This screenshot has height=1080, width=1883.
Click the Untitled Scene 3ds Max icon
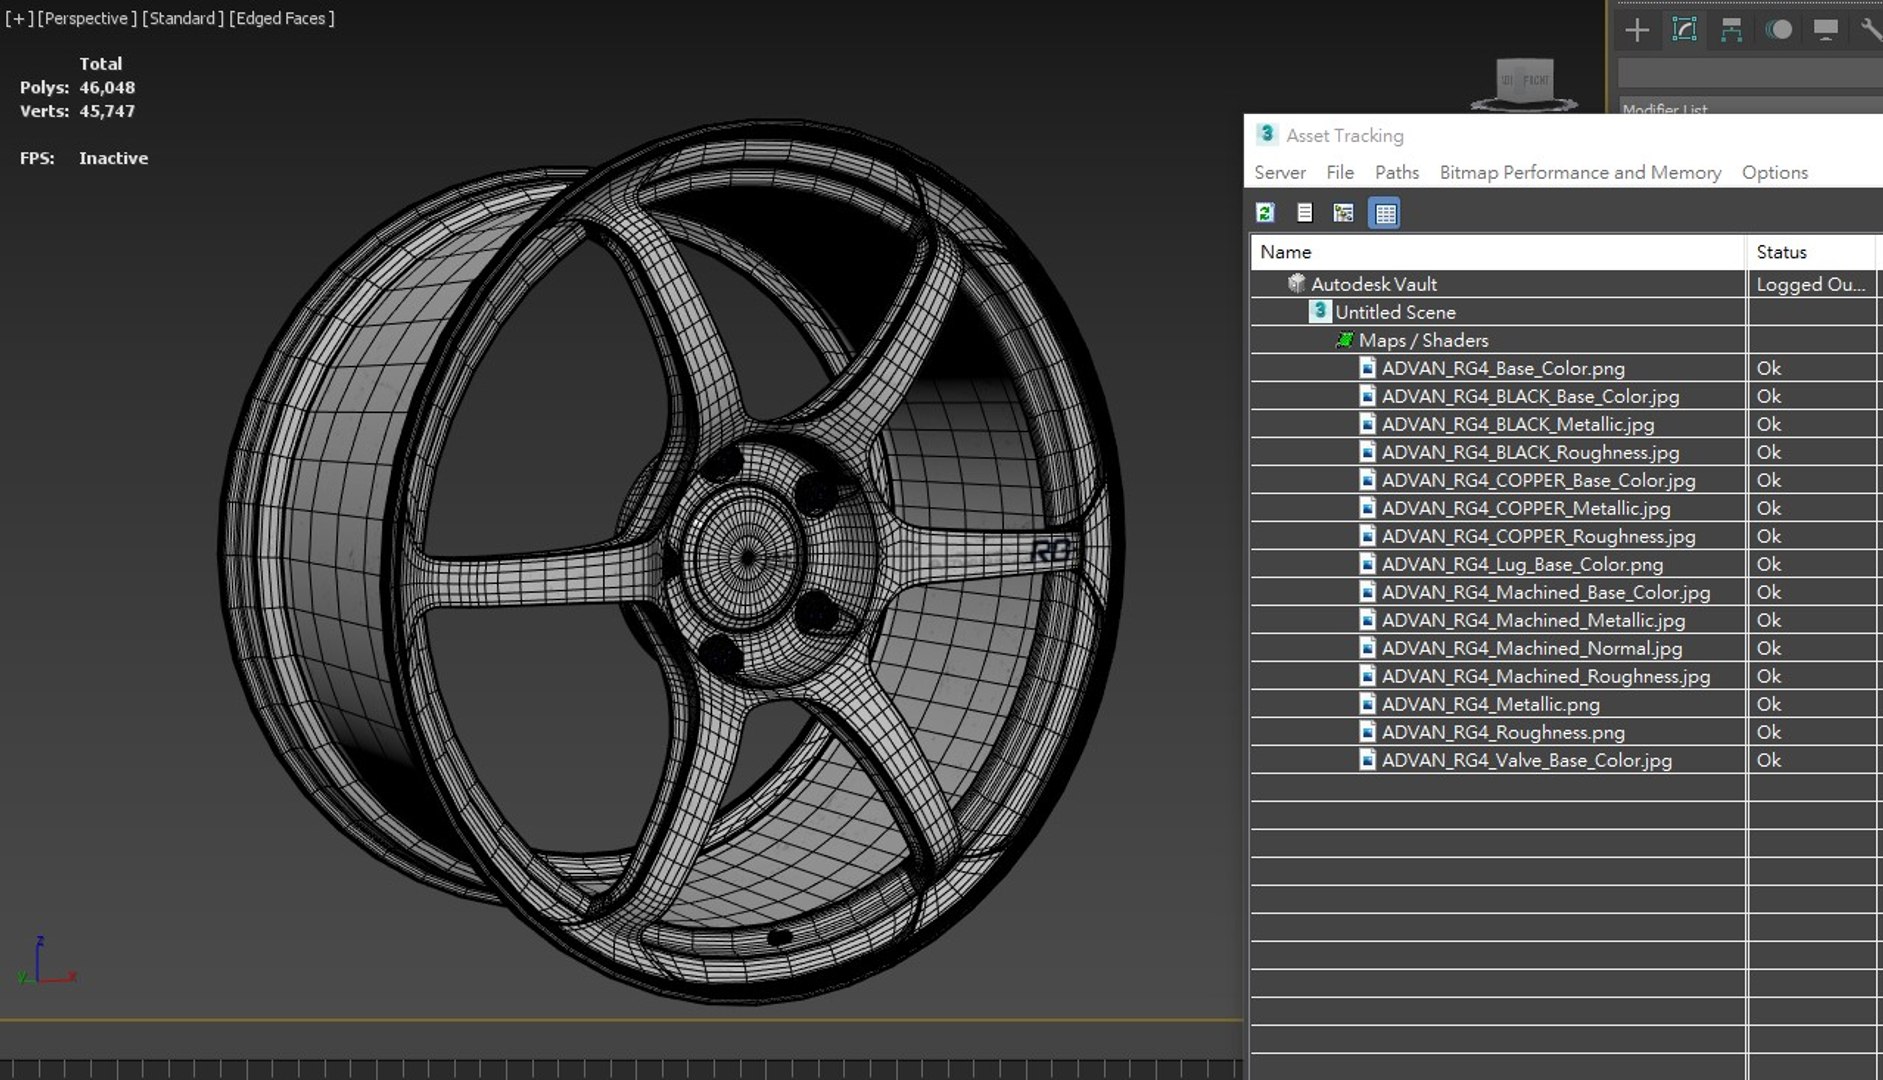(1320, 312)
